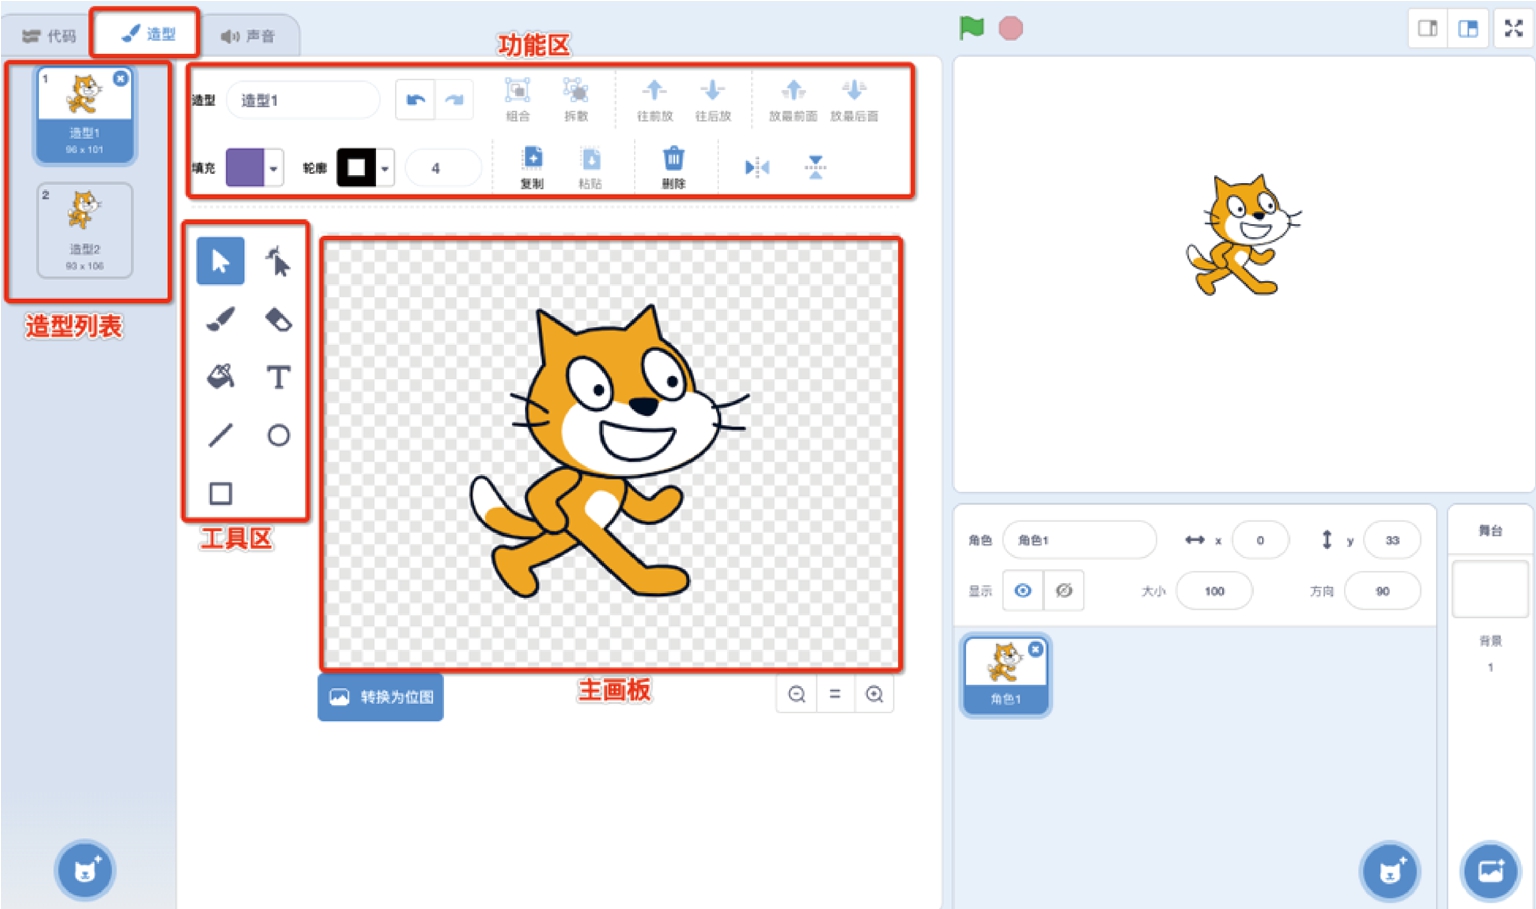The image size is (1536, 909).
Task: Flip the costume vertically
Action: coord(816,167)
